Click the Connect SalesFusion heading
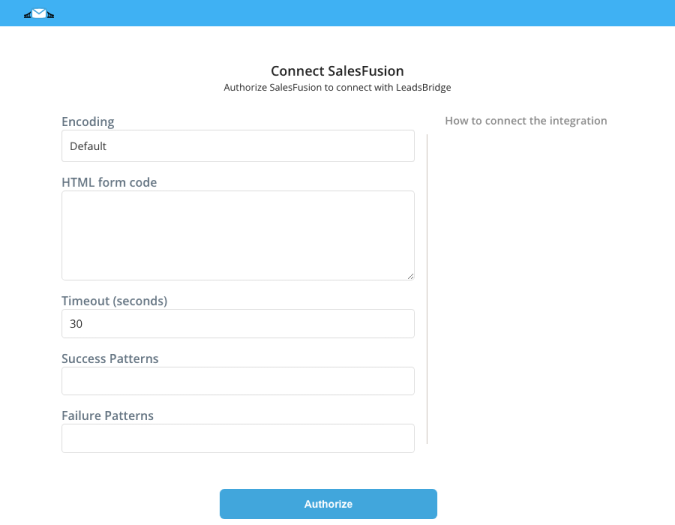The height and width of the screenshot is (525, 675). [x=338, y=71]
